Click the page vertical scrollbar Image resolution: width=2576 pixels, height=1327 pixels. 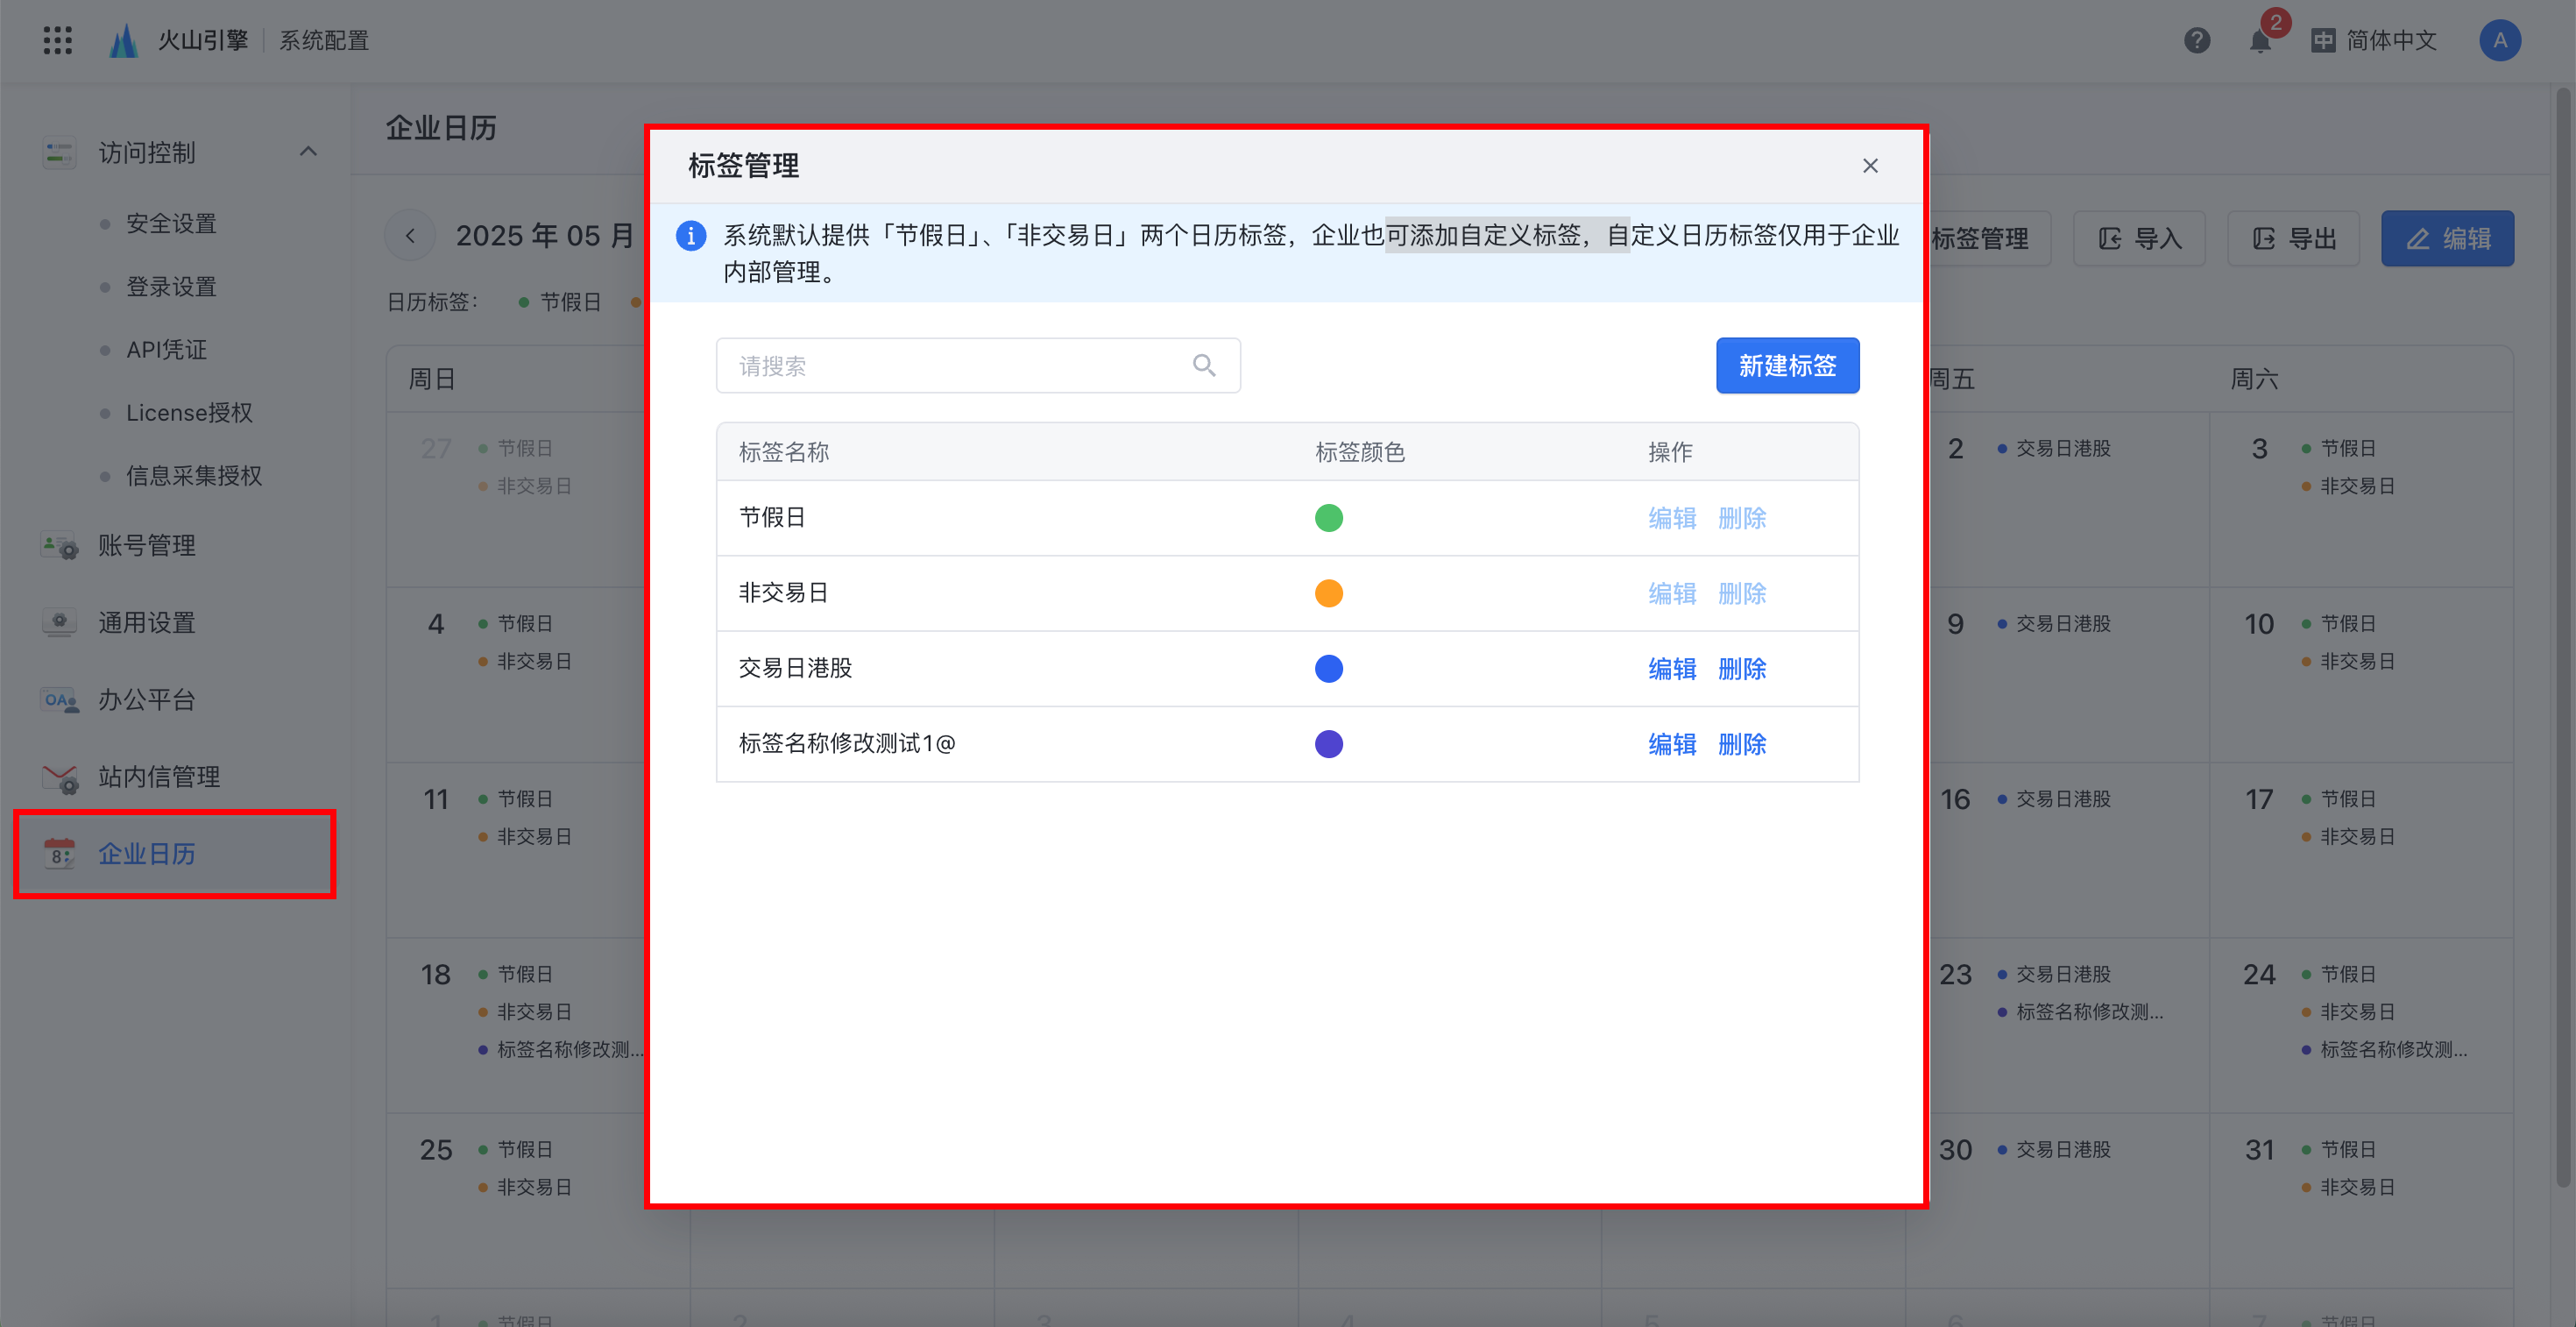[2563, 637]
